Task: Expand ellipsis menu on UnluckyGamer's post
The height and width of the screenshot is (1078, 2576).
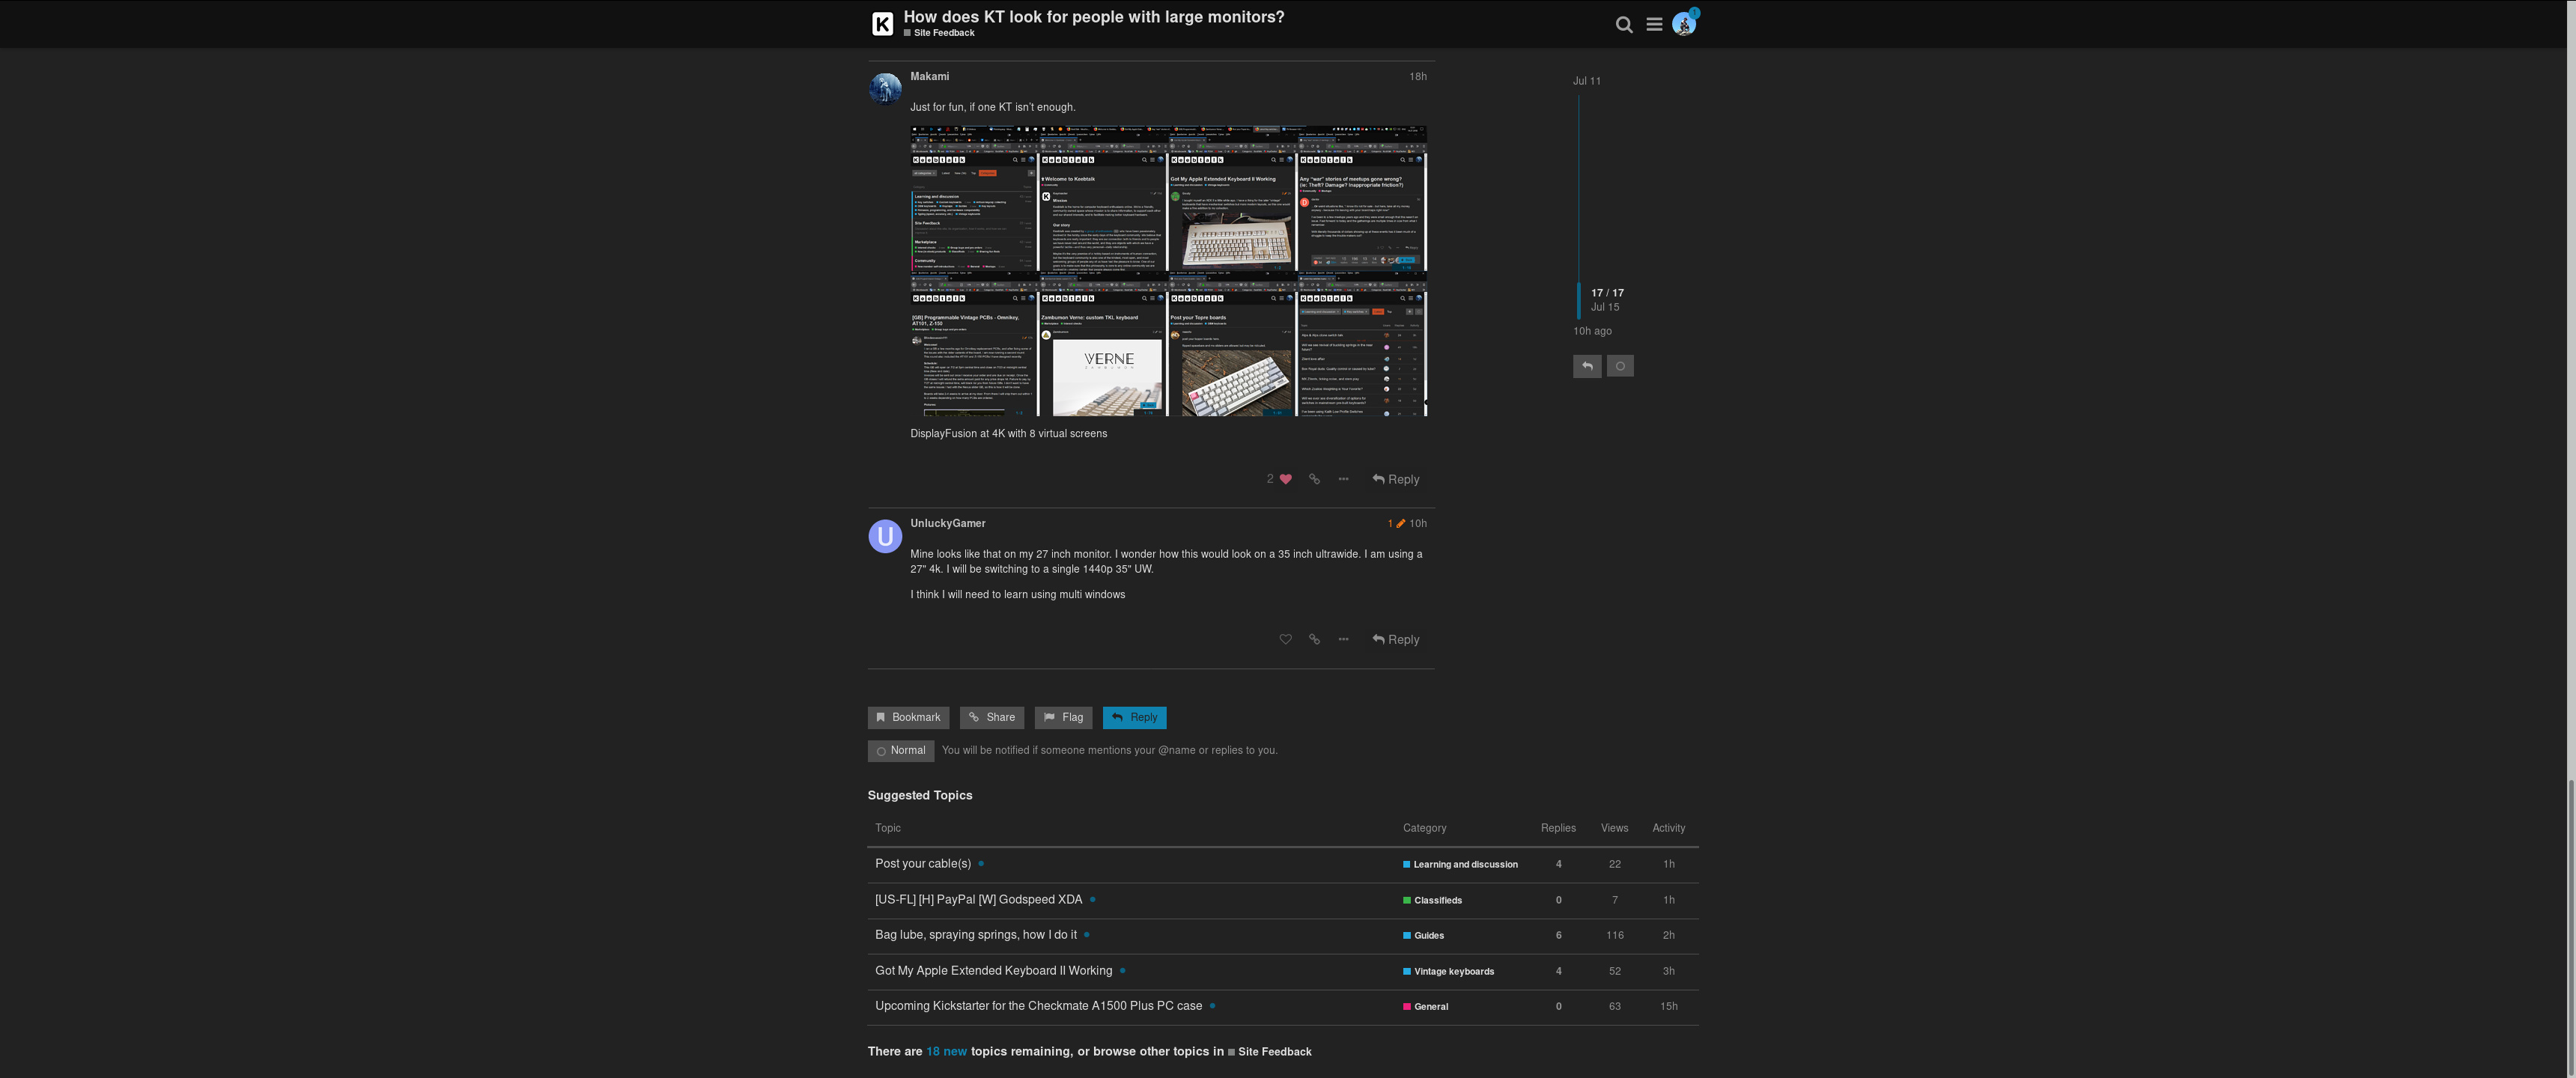Action: 1343,640
